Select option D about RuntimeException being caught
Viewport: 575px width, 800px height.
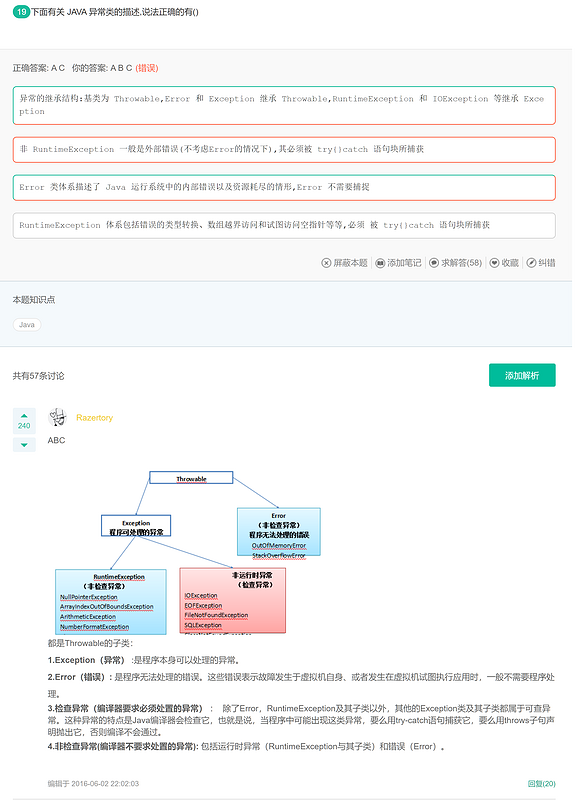pos(284,226)
